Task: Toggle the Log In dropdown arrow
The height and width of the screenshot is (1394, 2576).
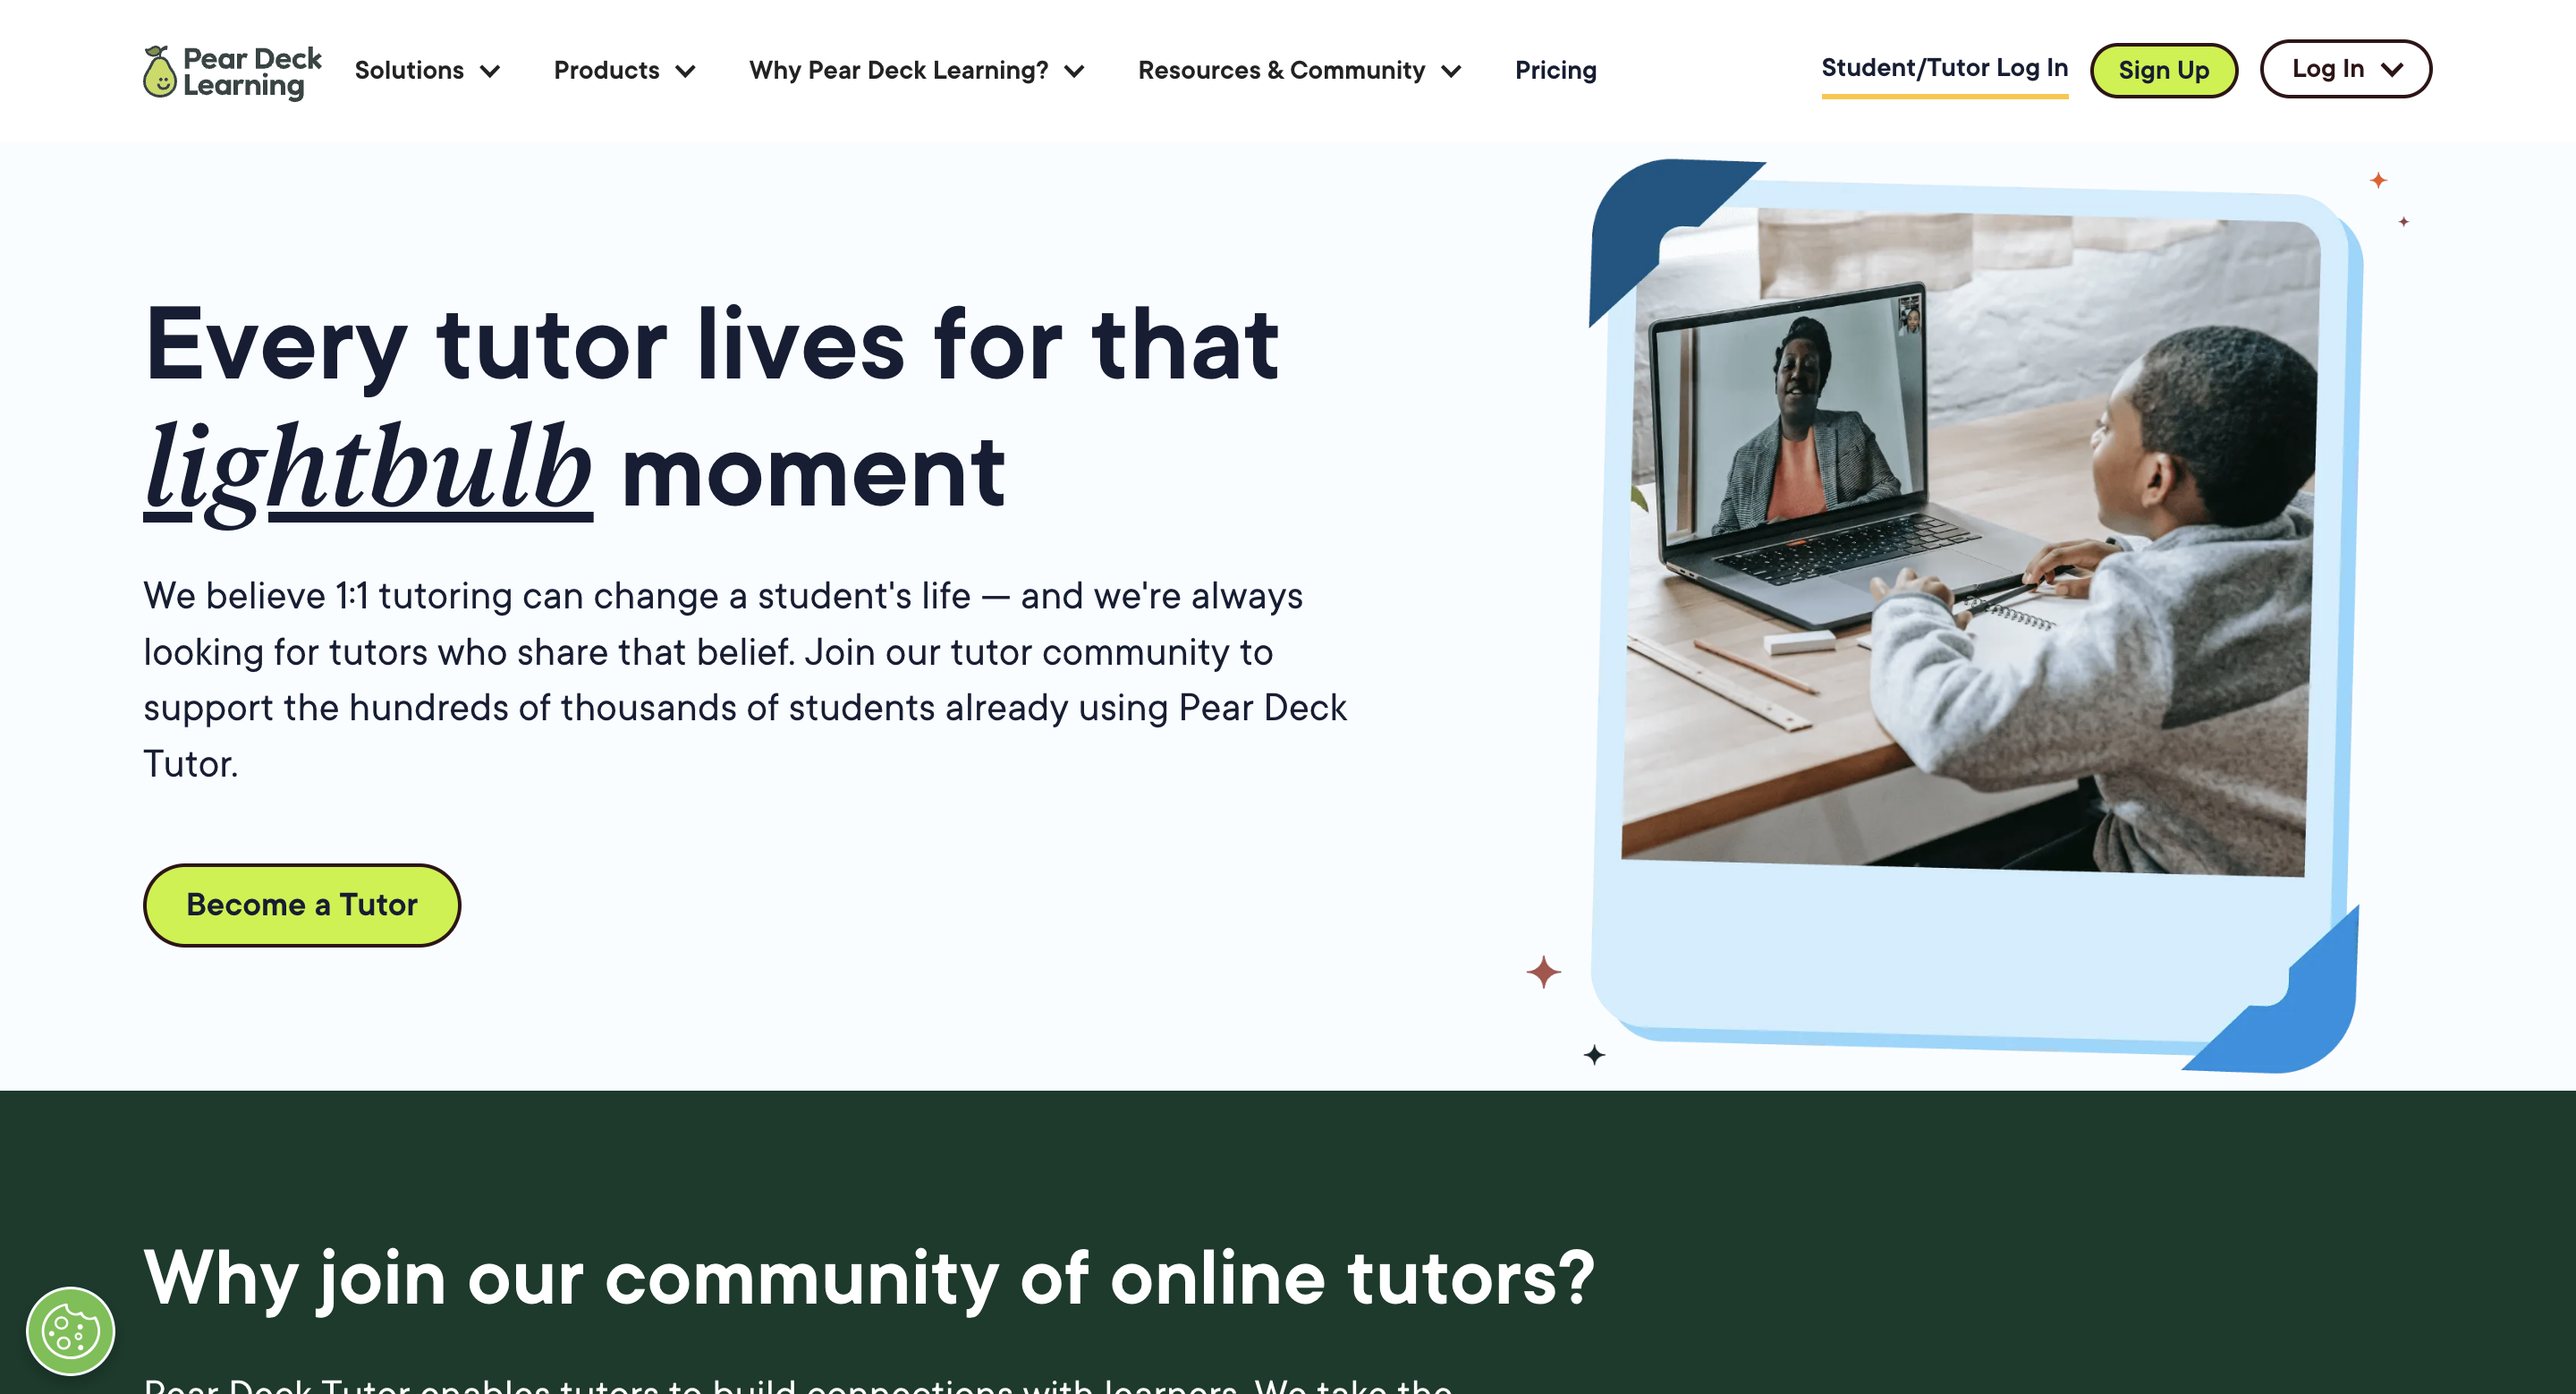Action: click(x=2391, y=71)
